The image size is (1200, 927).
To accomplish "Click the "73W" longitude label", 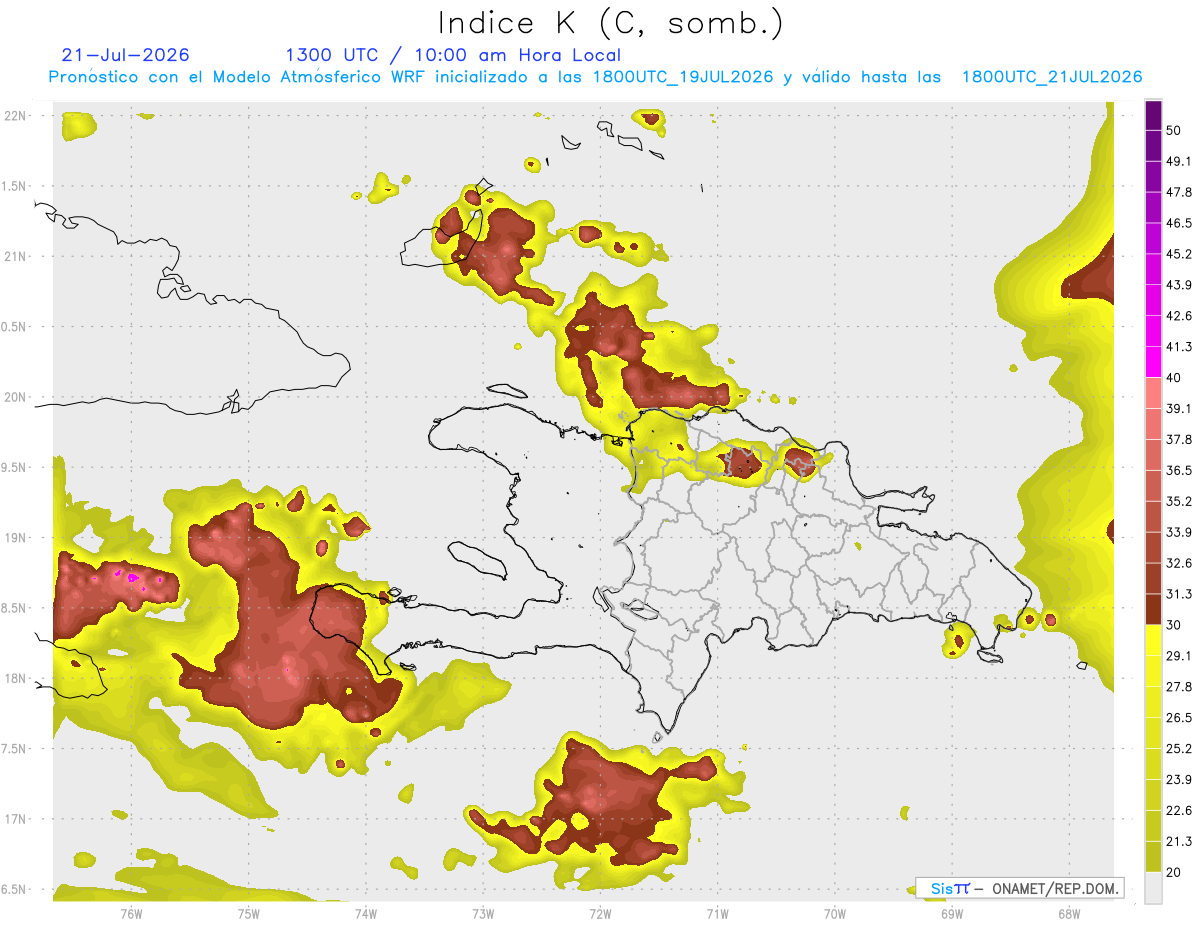I will [483, 913].
